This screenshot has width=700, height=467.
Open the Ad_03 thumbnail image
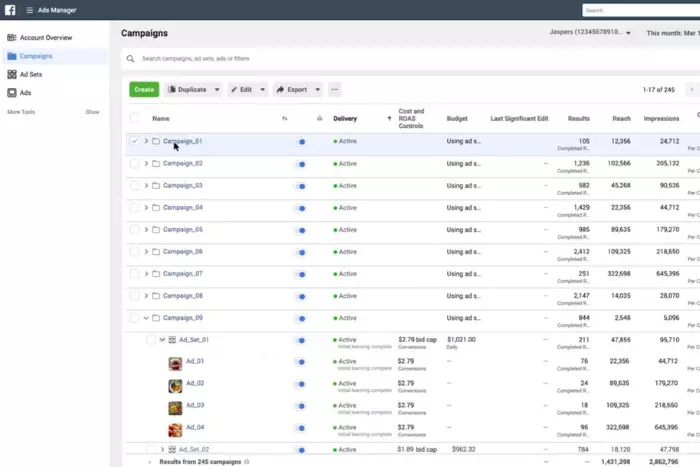[x=175, y=408]
